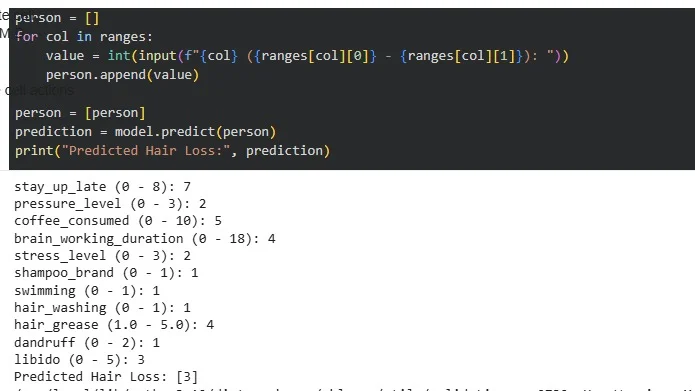Click the 'person = []' code line

tap(57, 18)
